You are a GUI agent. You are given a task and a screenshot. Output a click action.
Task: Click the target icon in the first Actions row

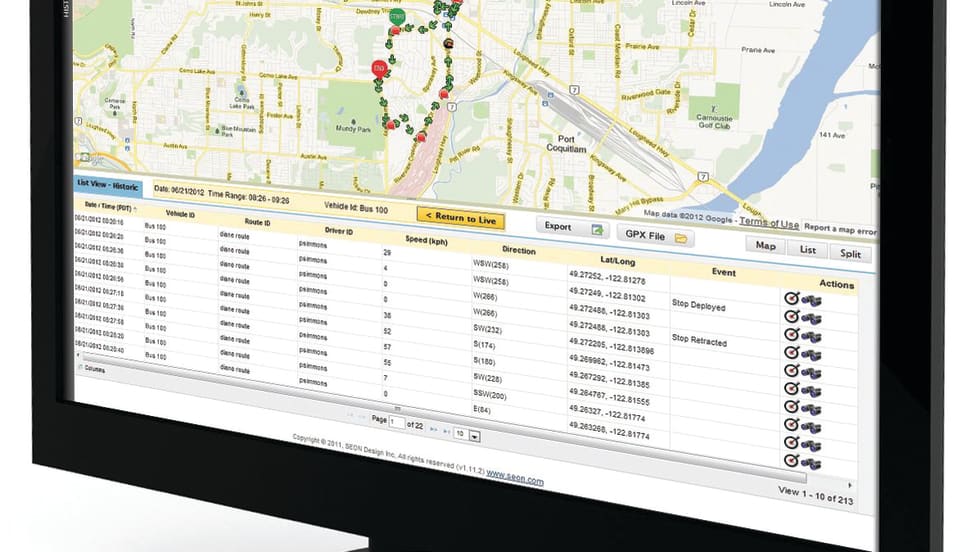pos(791,298)
